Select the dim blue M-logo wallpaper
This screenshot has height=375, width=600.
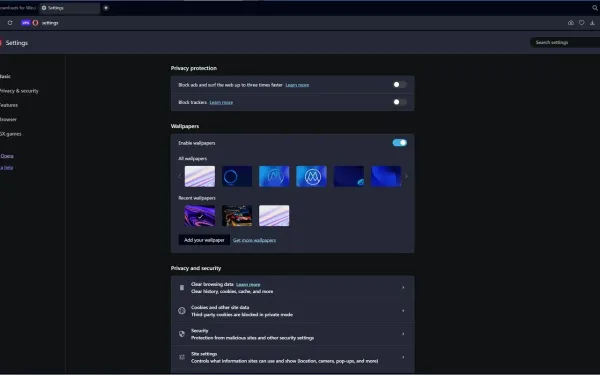point(274,176)
